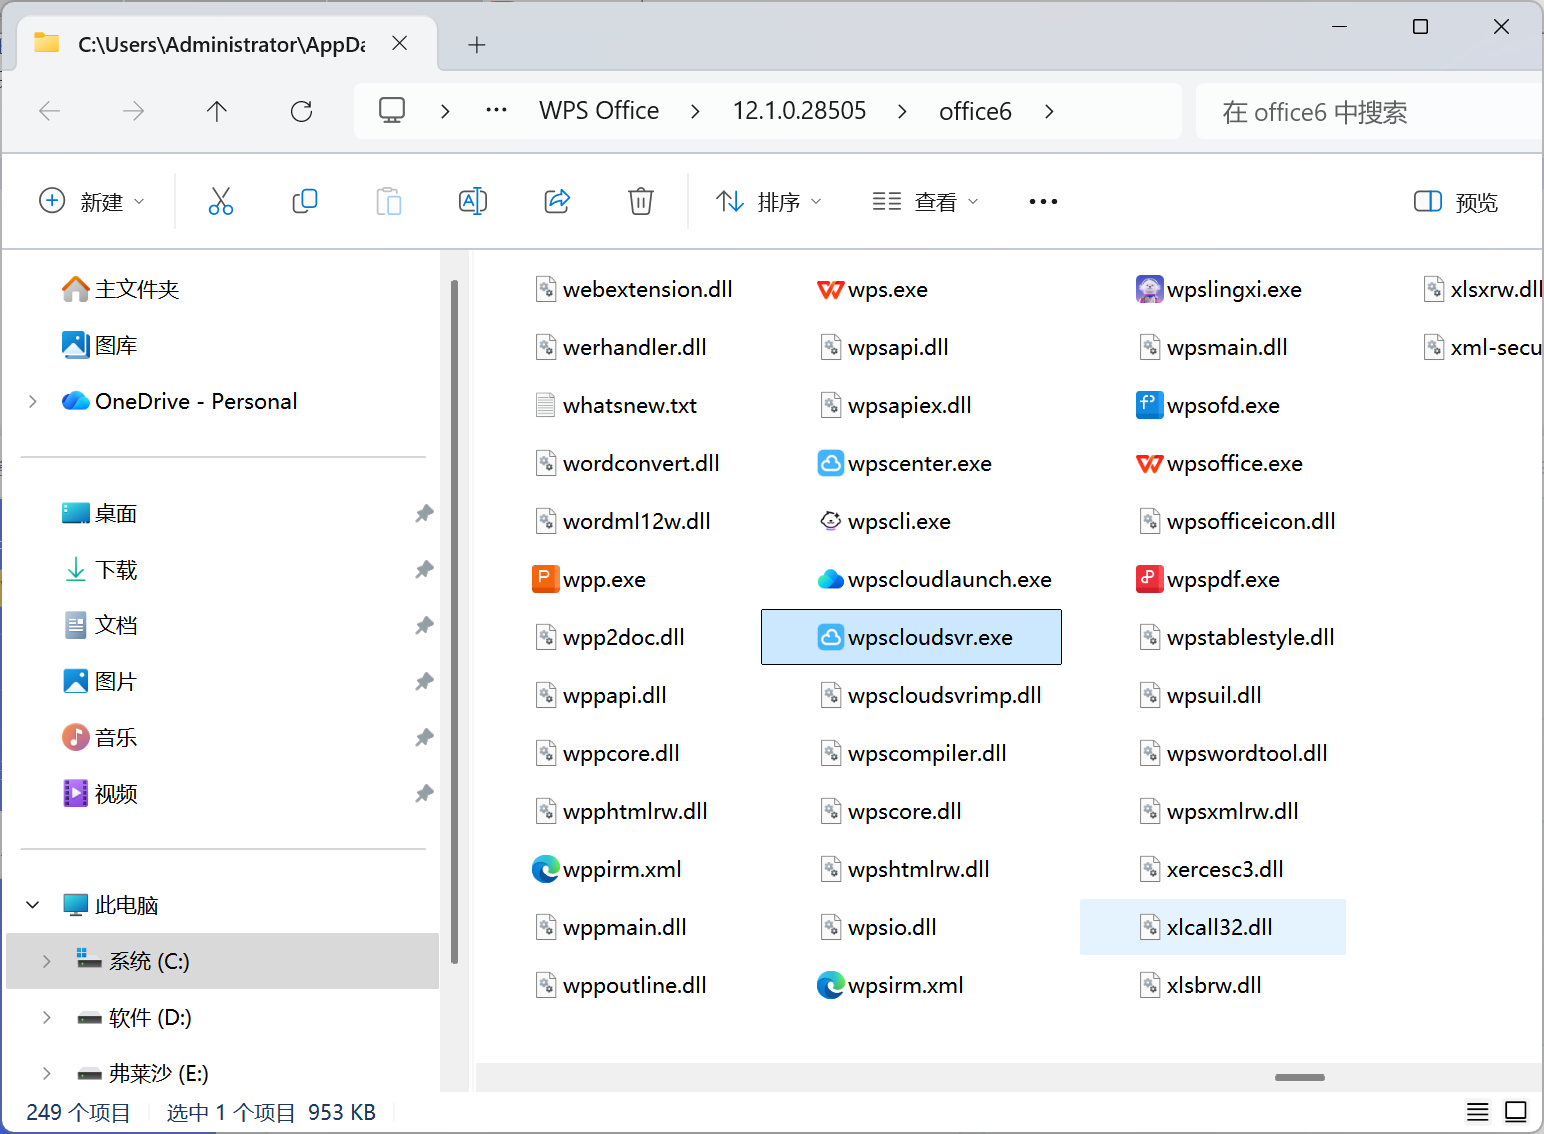Click the 新建 new button
Screen dimensions: 1544x1134
click(92, 202)
